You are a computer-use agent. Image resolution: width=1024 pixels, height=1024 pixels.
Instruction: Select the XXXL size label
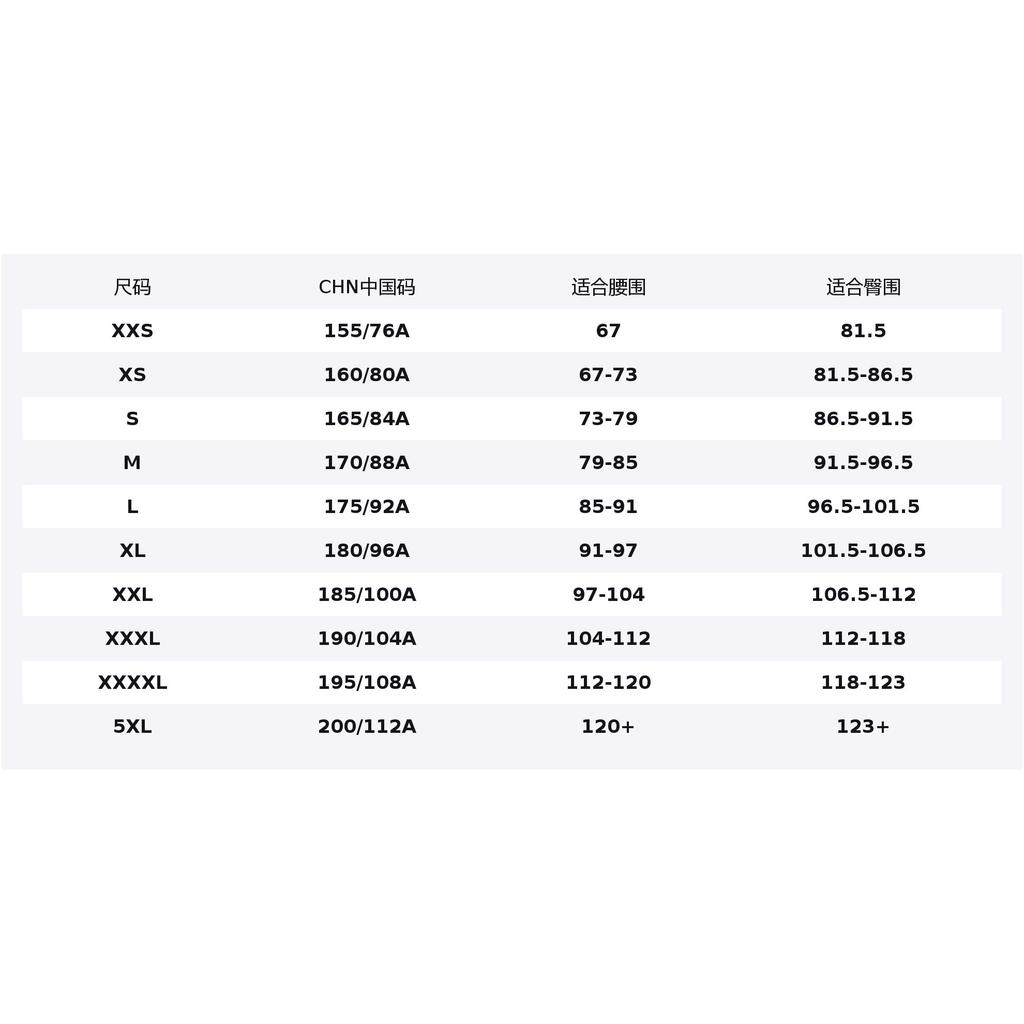(132, 638)
